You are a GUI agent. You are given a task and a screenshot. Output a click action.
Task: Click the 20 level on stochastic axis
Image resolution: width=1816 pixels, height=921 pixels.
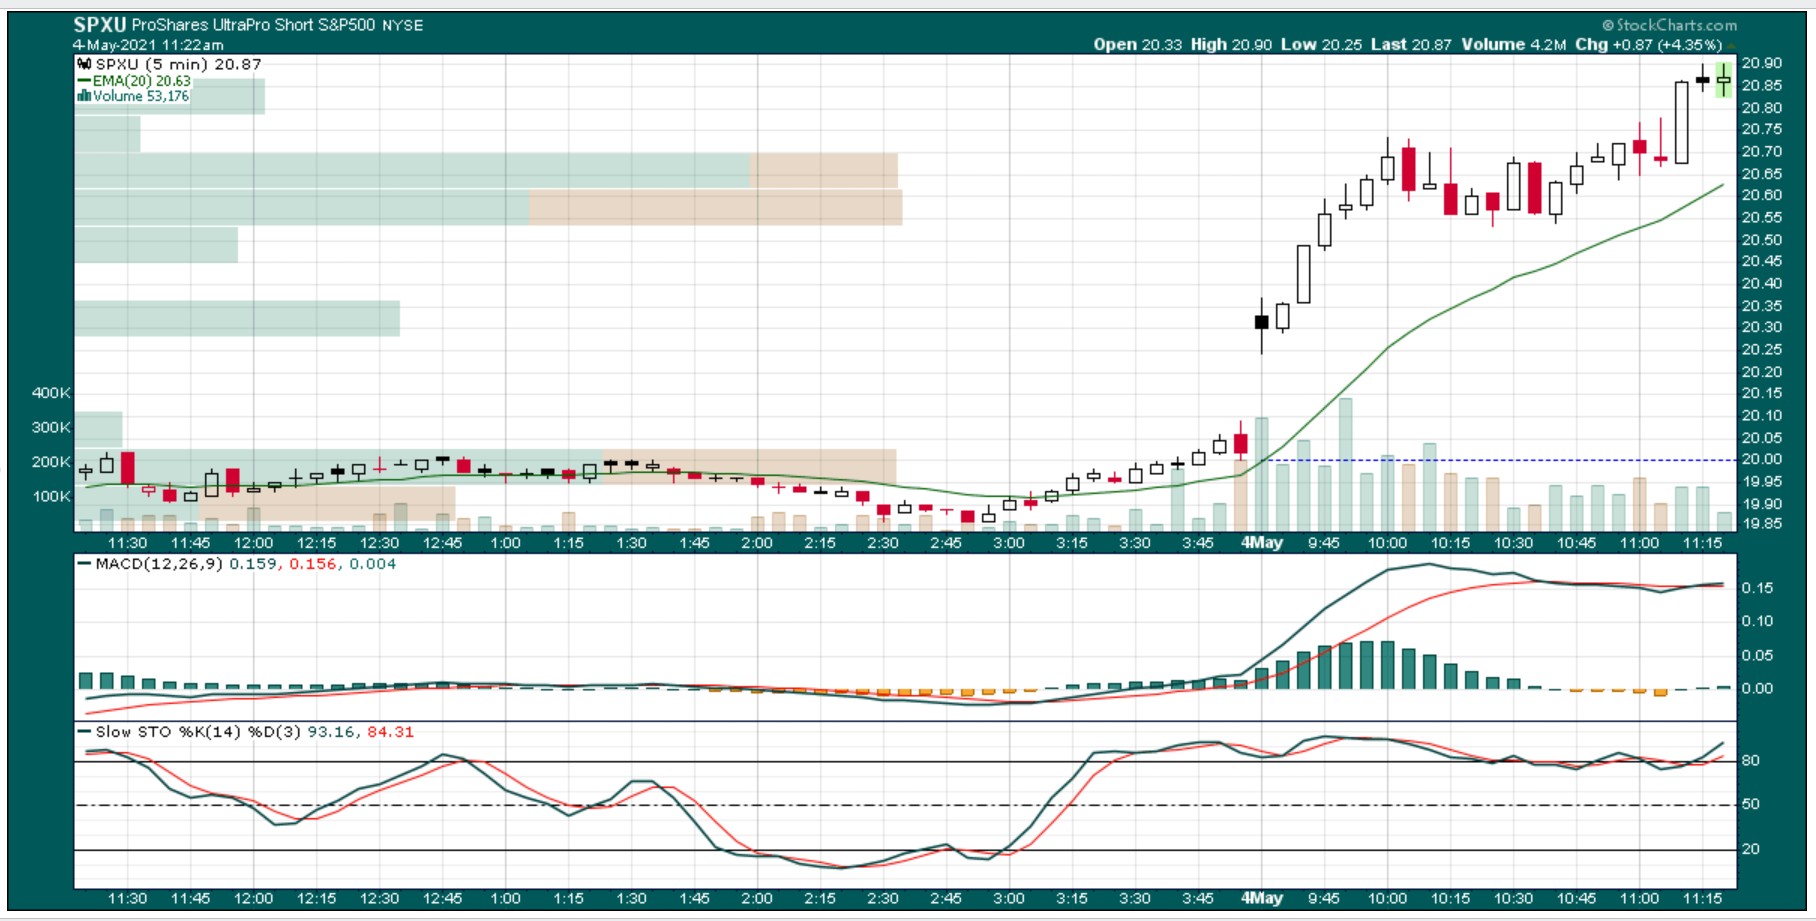(x=1750, y=849)
